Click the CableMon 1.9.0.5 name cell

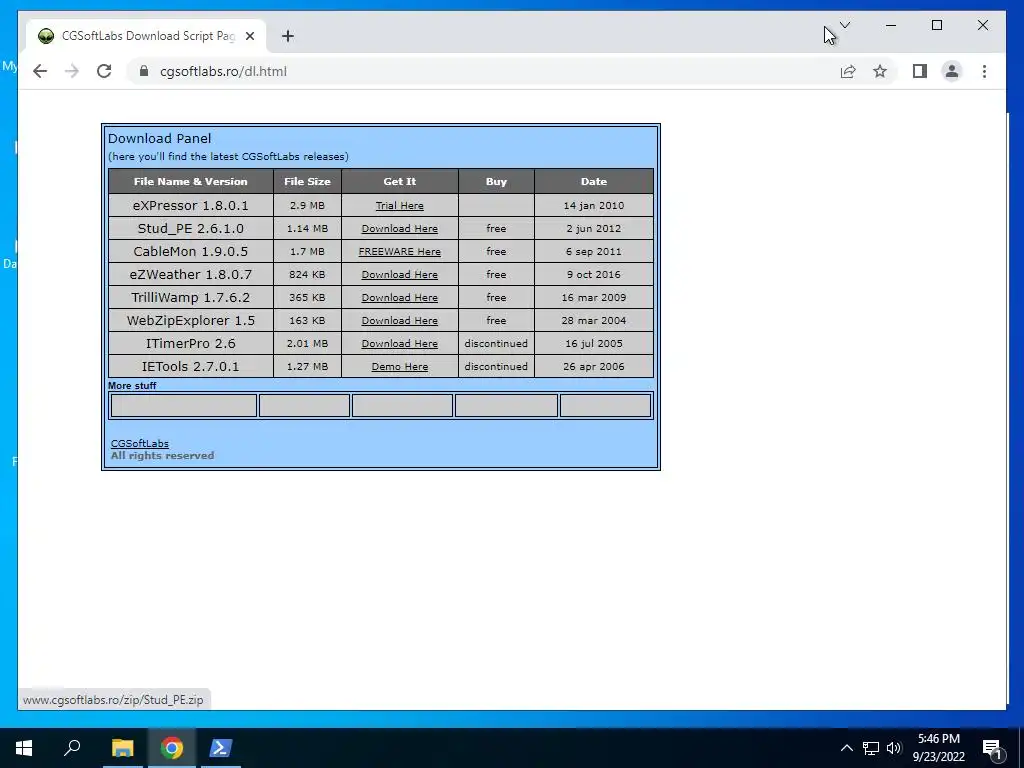tap(191, 251)
